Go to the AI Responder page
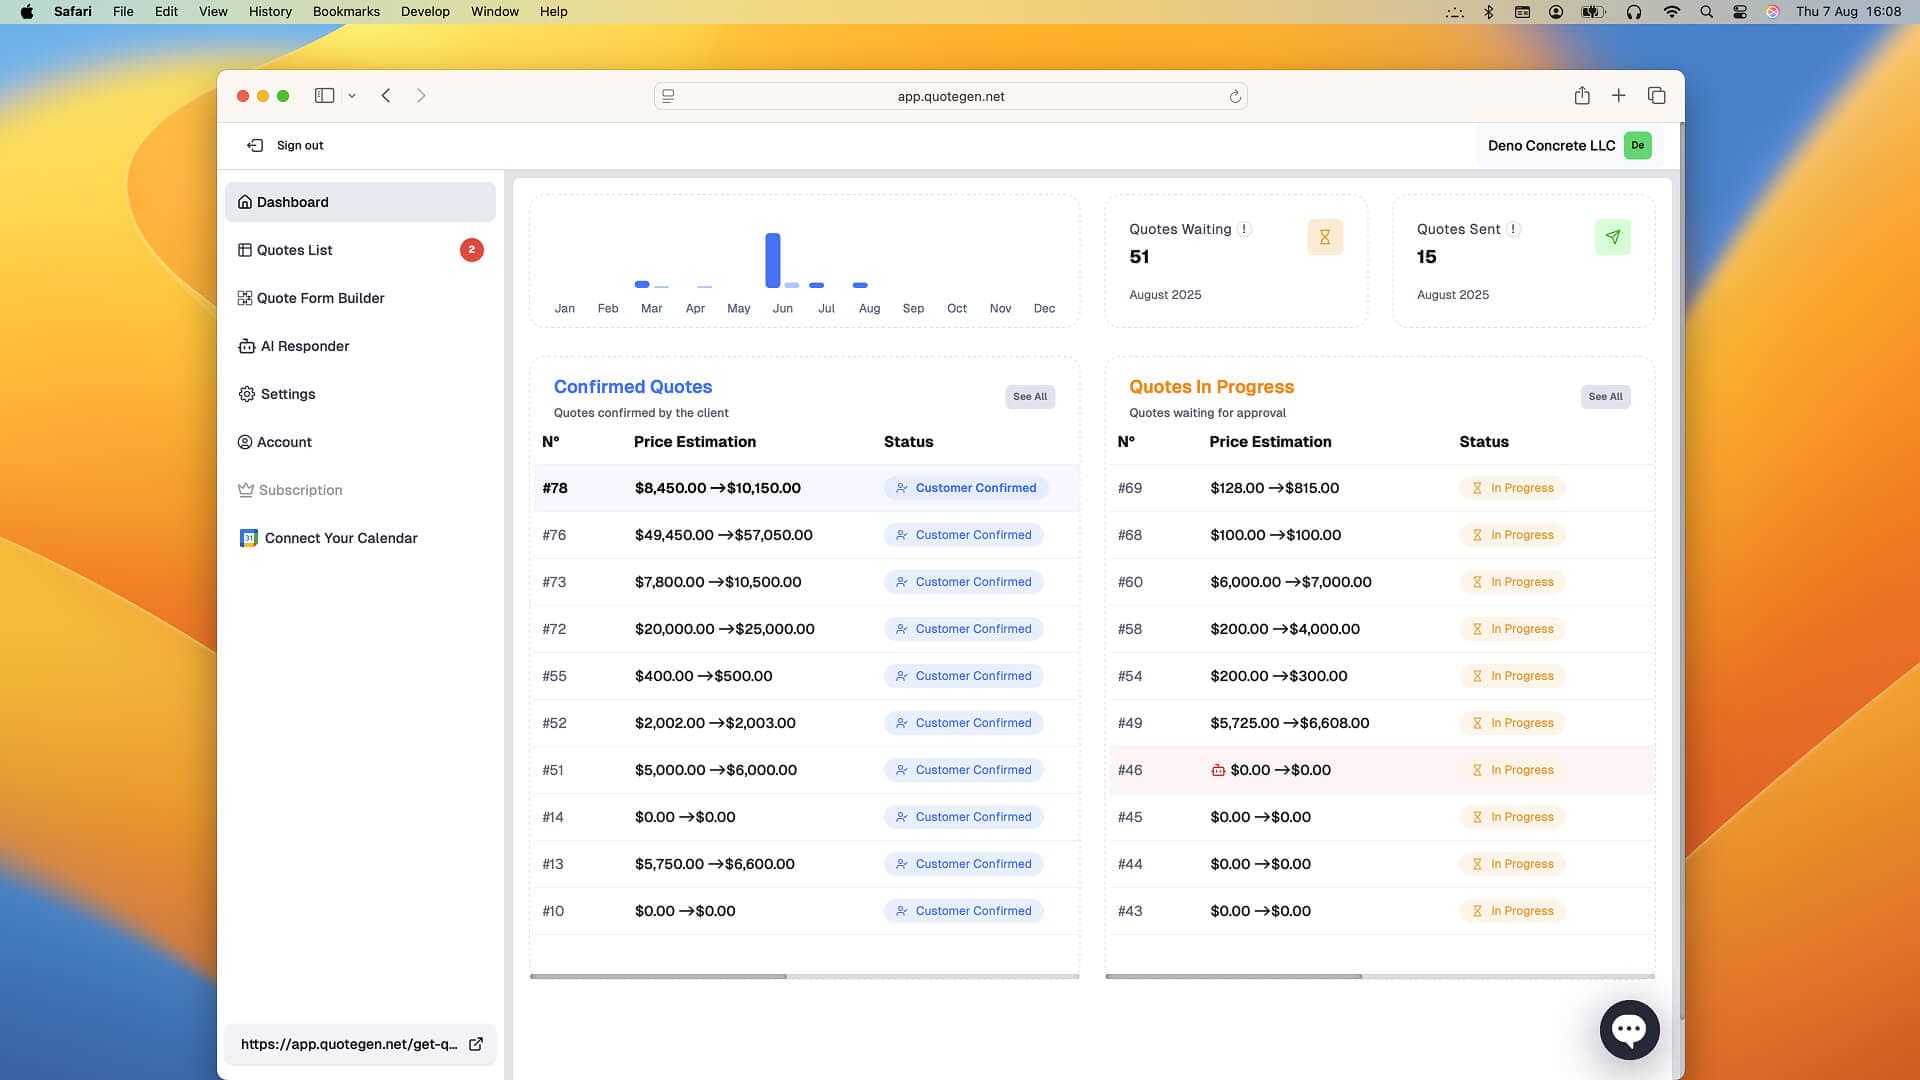The image size is (1920, 1080). point(360,346)
